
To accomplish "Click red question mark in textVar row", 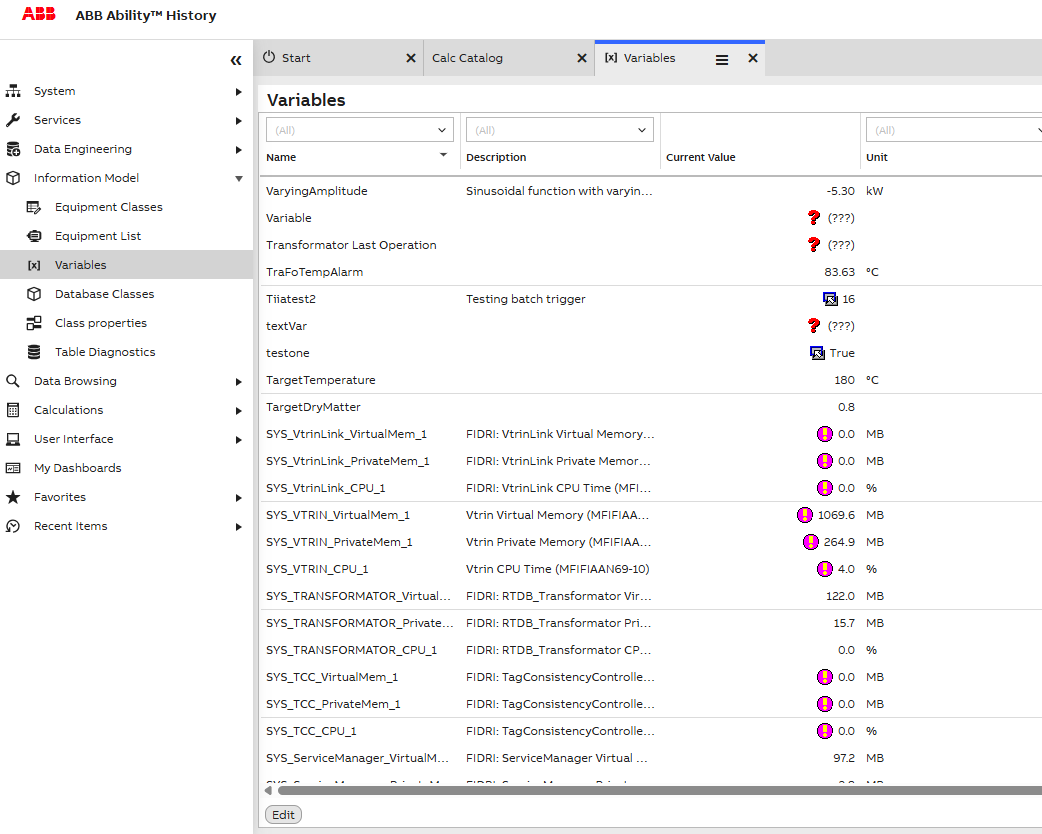I will pos(813,326).
